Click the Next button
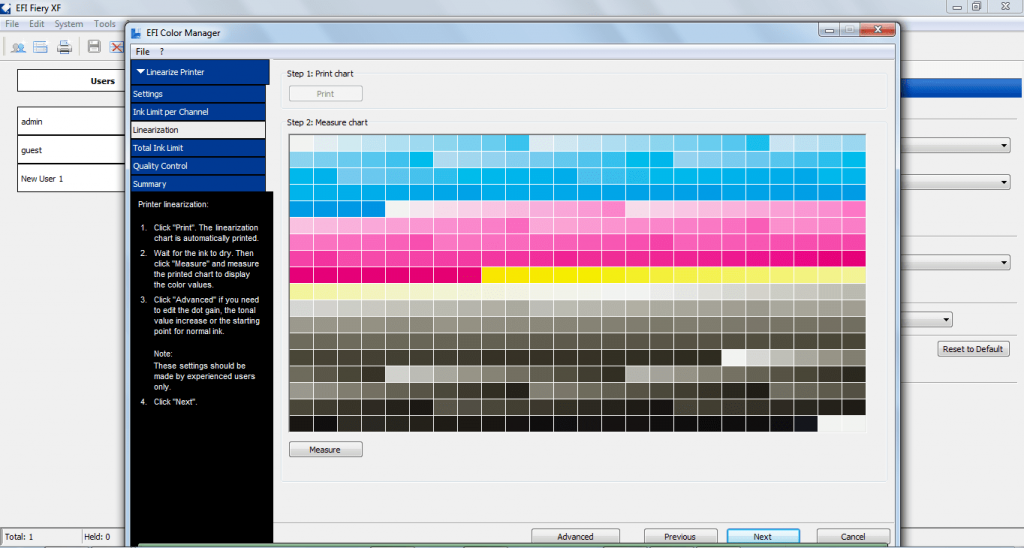The height and width of the screenshot is (548, 1024). (x=763, y=536)
